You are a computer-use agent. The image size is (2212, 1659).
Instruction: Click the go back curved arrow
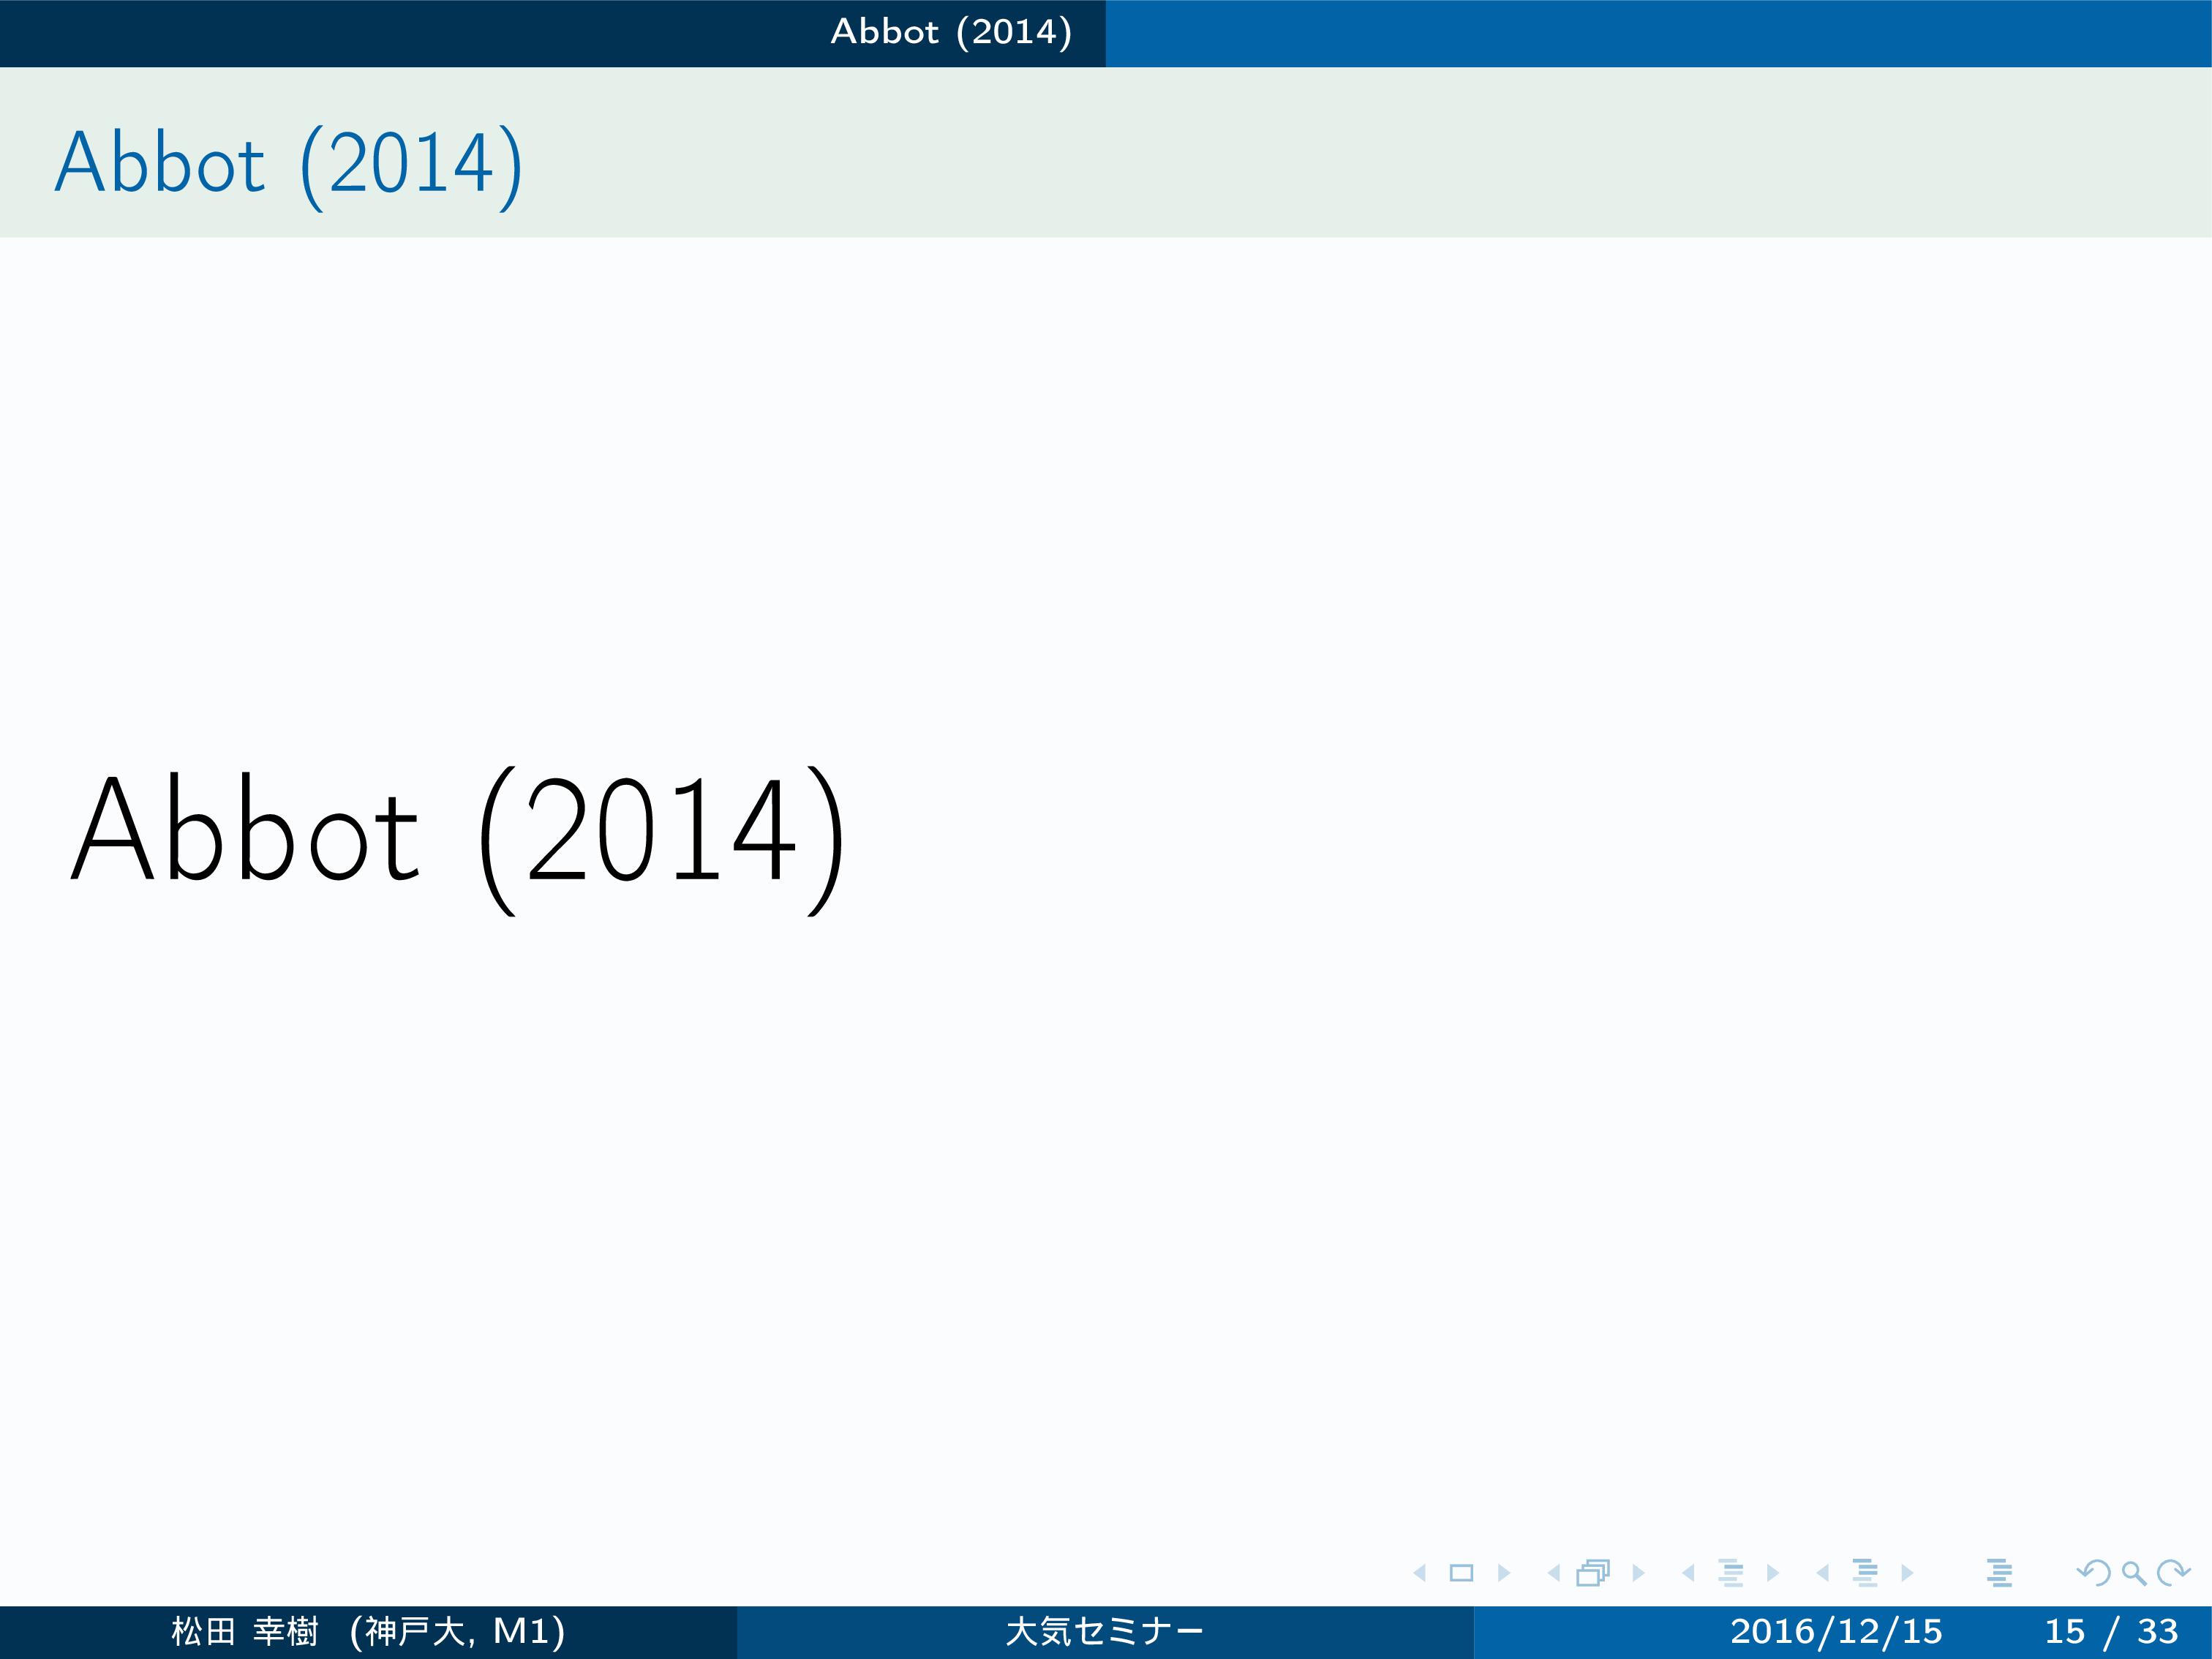[2093, 1573]
